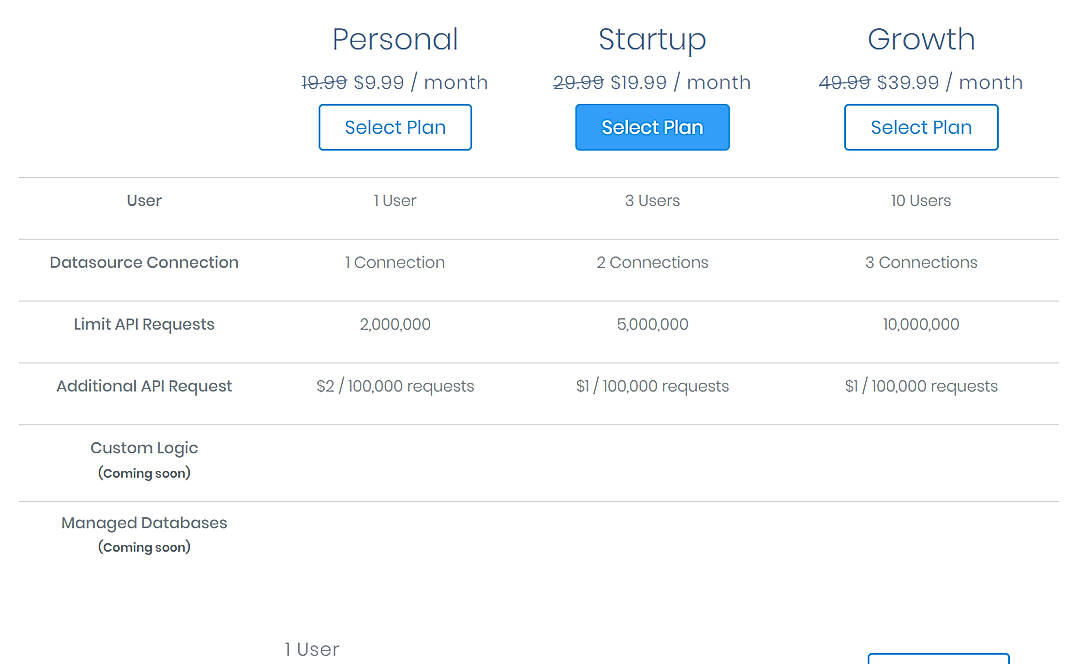Click Select Plan under Growth
Image resolution: width=1070 pixels, height=664 pixels.
[x=920, y=127]
